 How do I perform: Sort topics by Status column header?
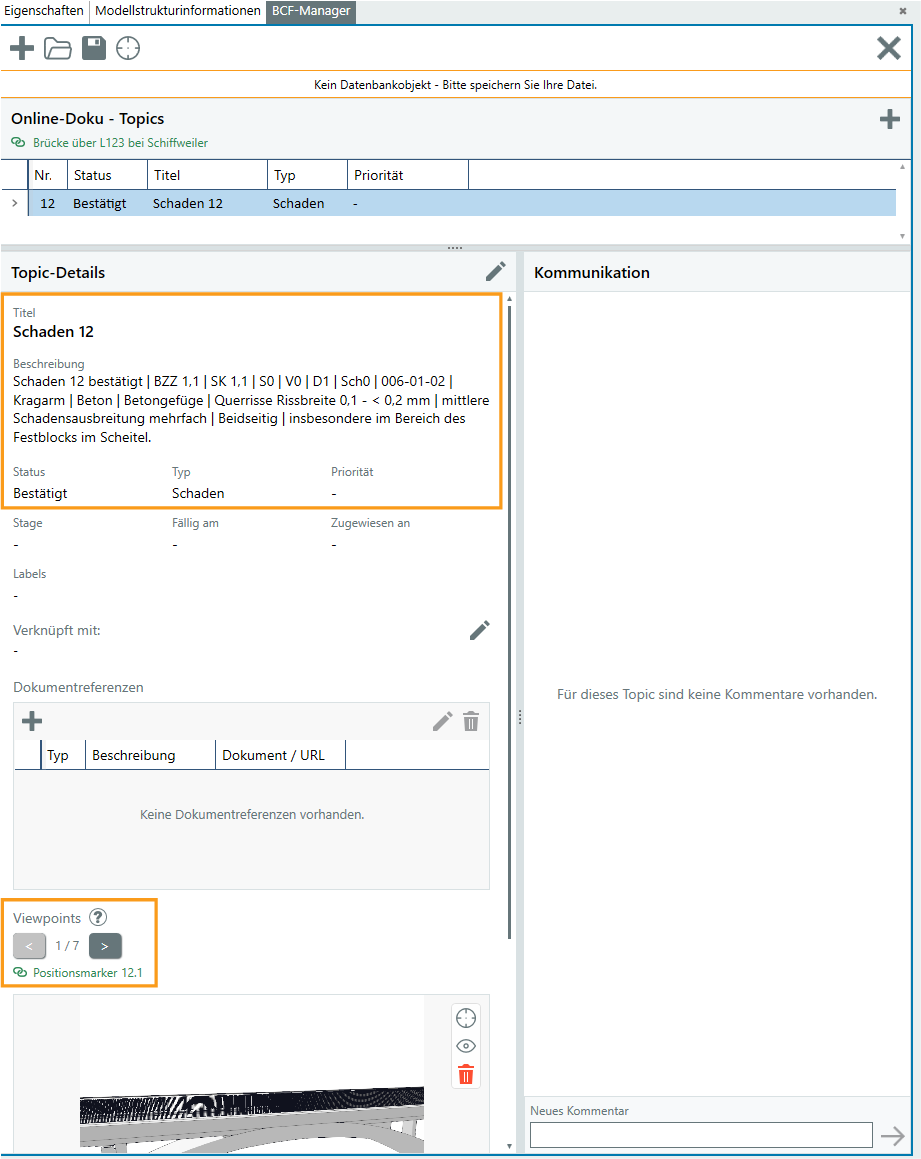[x=107, y=175]
